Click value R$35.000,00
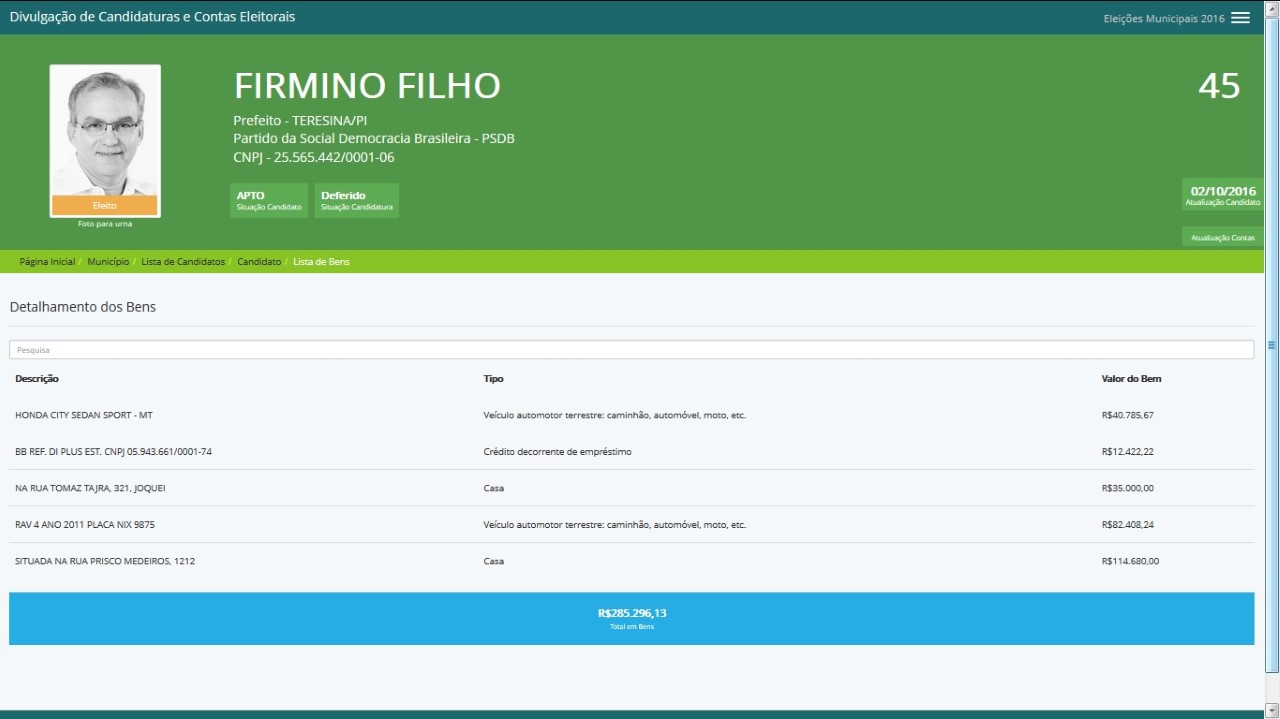The height and width of the screenshot is (719, 1280). (x=1127, y=488)
